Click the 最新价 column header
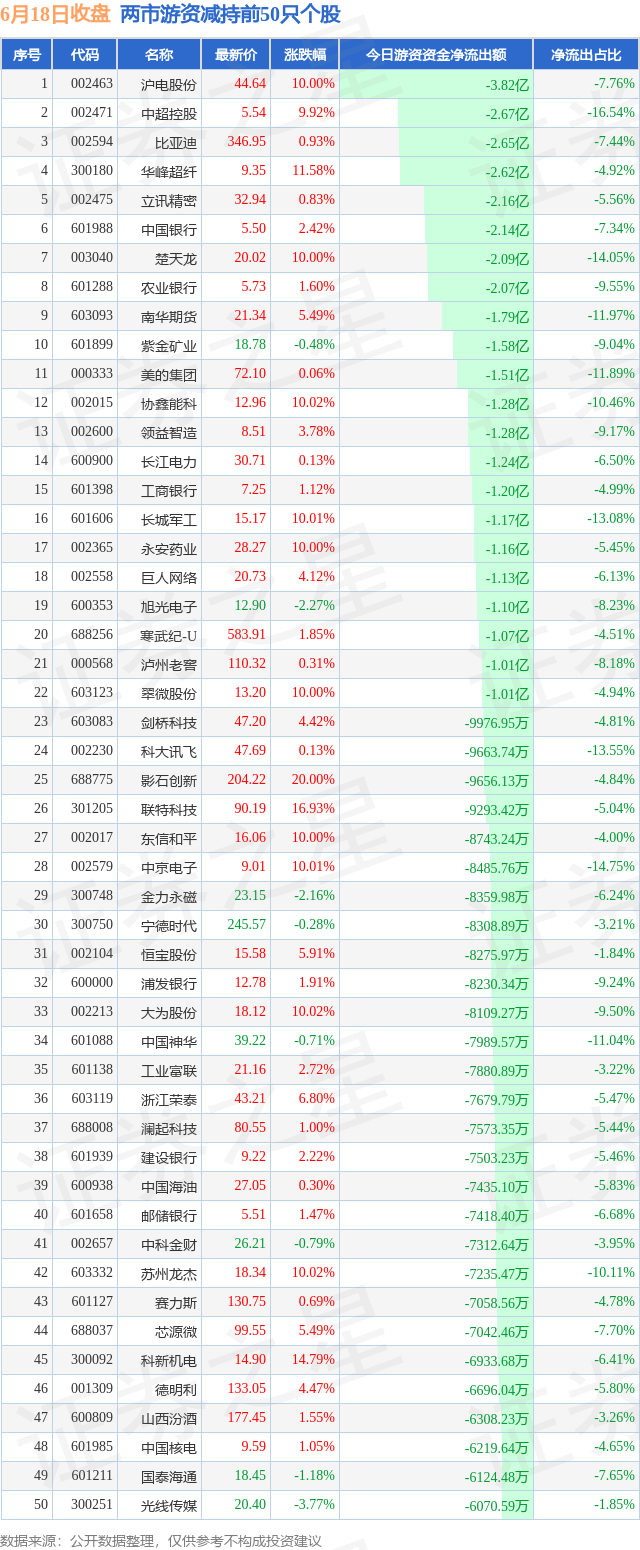The height and width of the screenshot is (1550, 640). [x=235, y=55]
